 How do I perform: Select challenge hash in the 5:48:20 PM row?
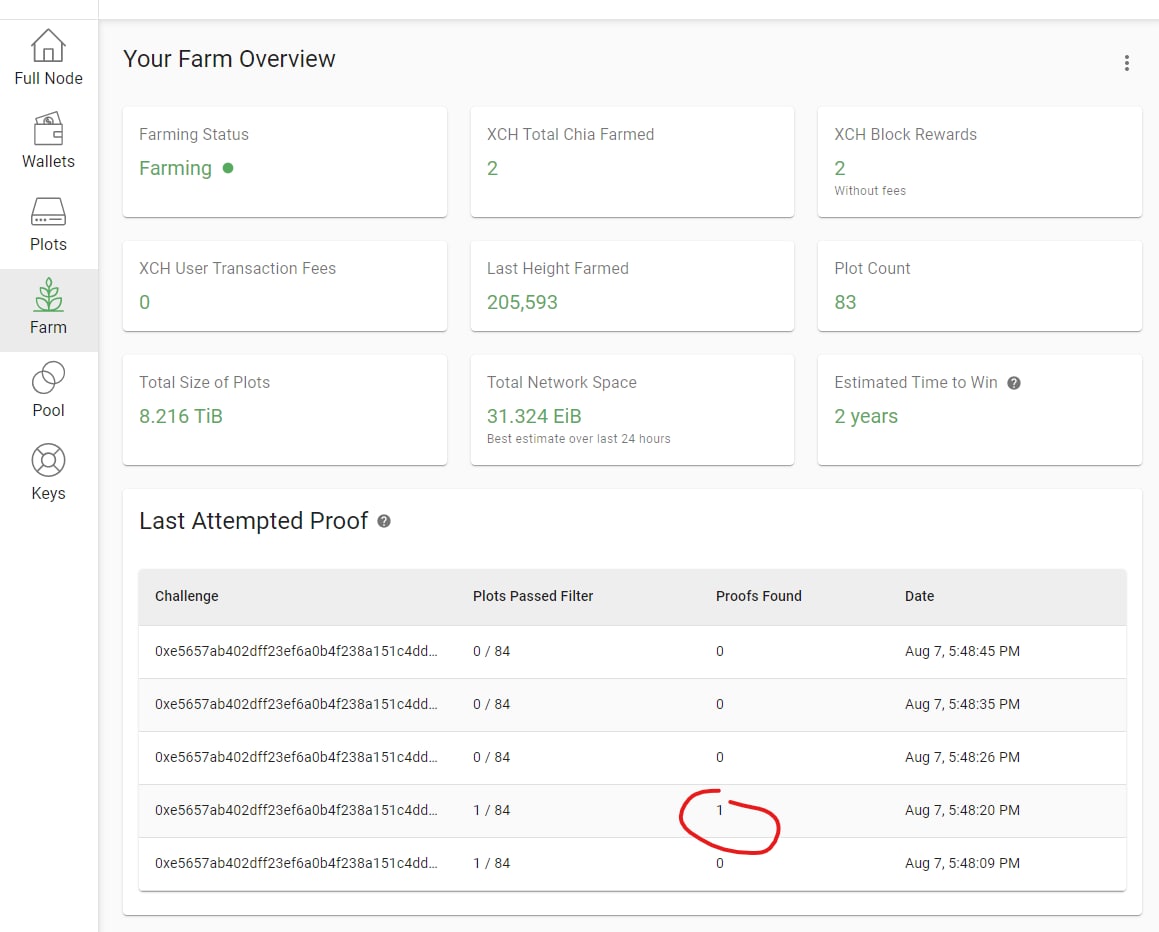(296, 810)
